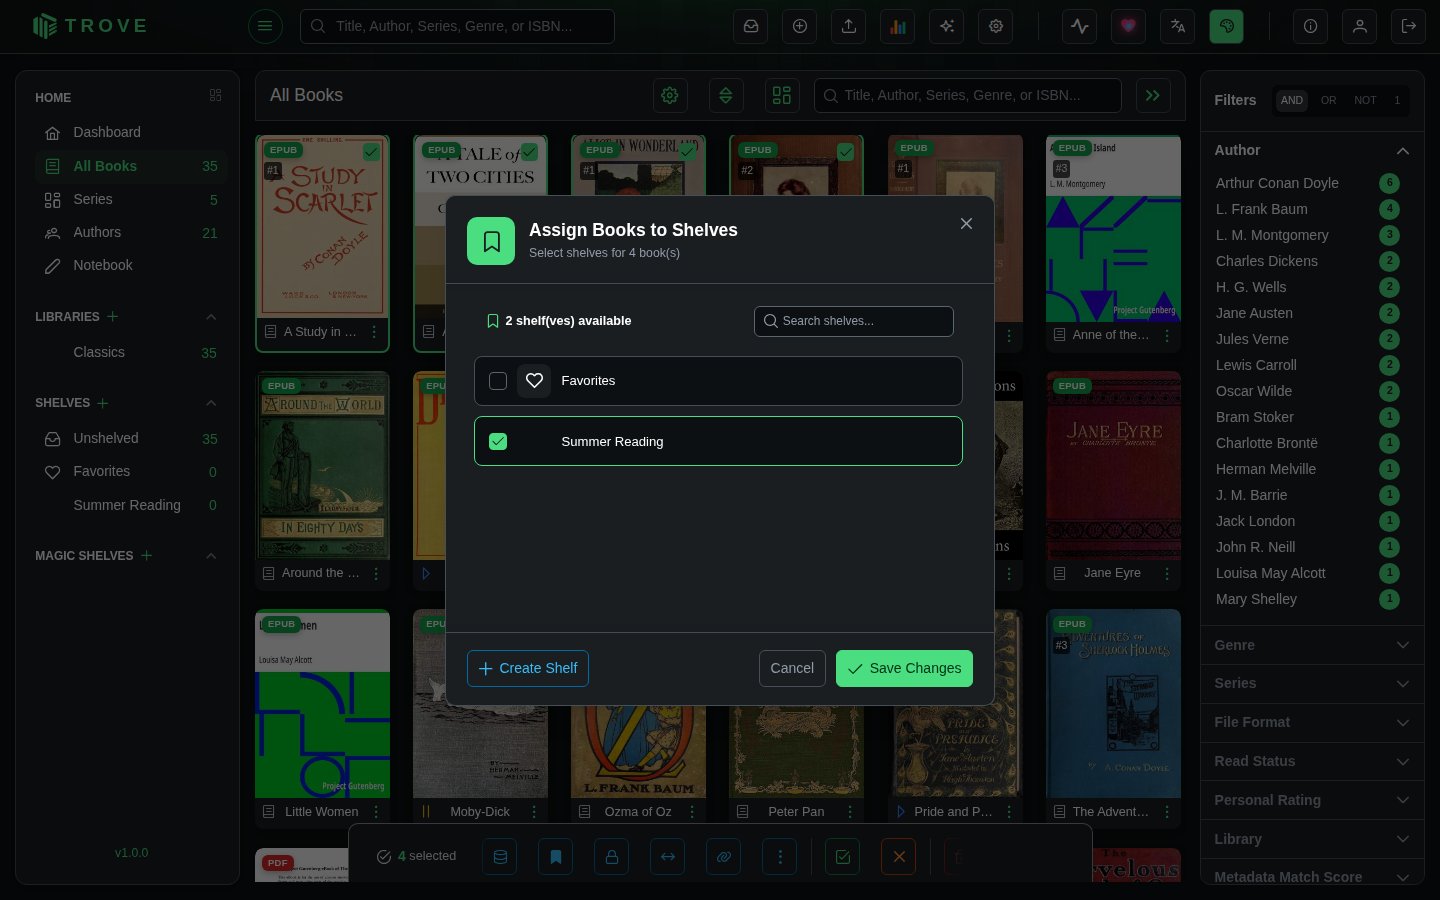The height and width of the screenshot is (900, 1440).
Task: Click the upload icon in top bar
Action: click(849, 26)
